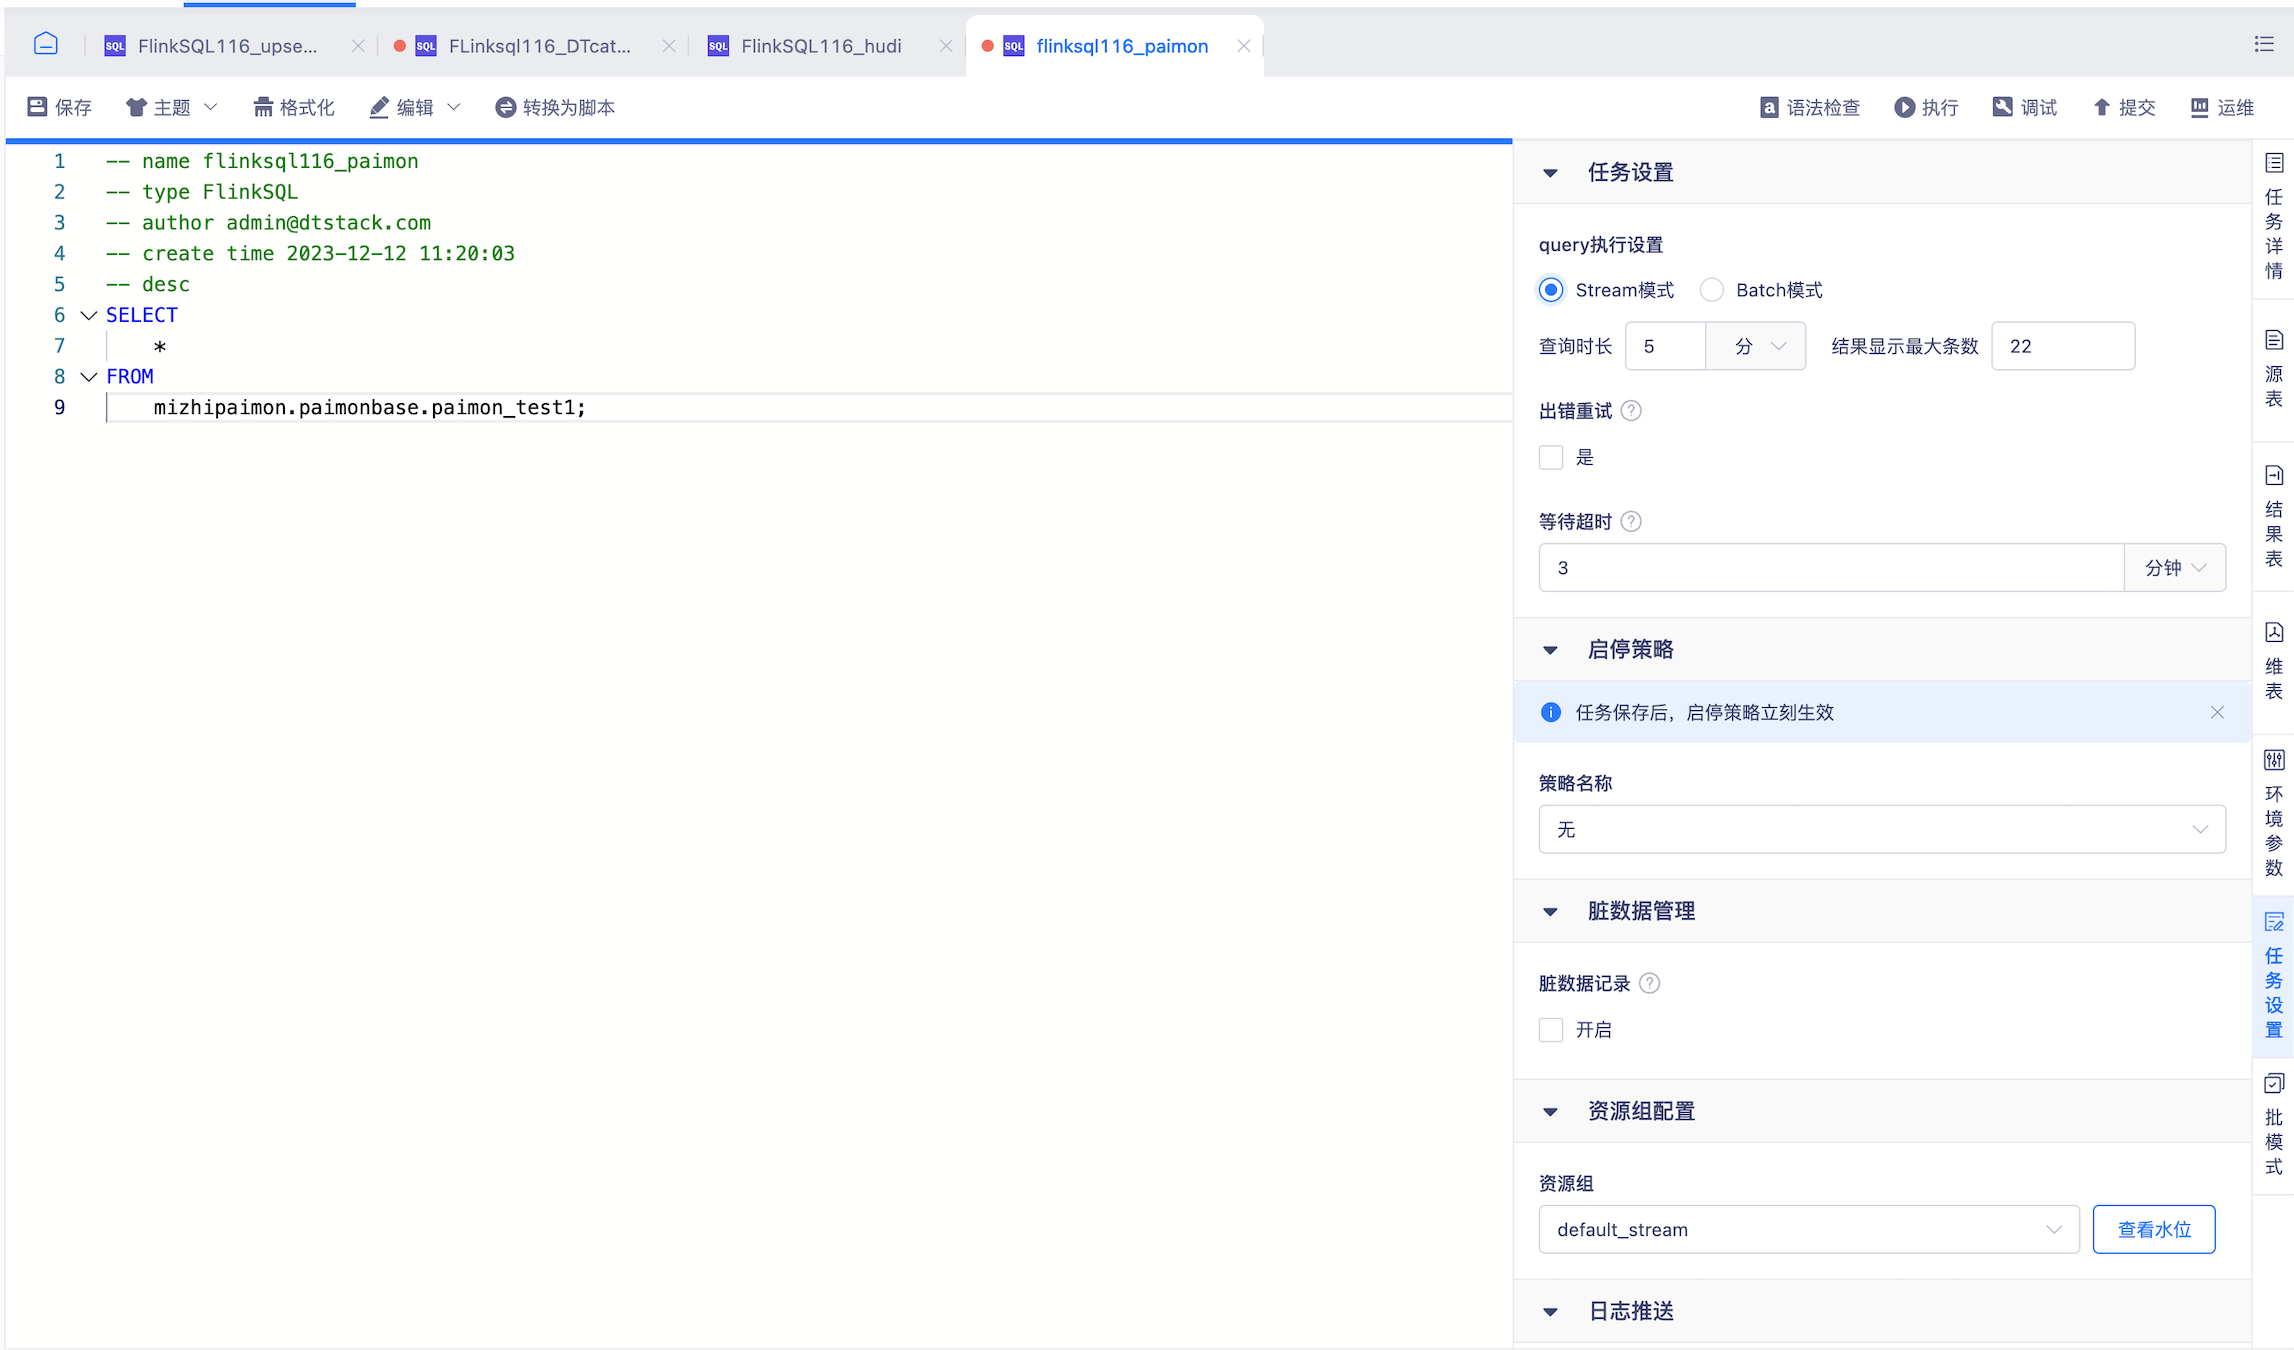Click the 等待超时 value input
2294x1350 pixels.
pyautogui.click(x=1830, y=568)
